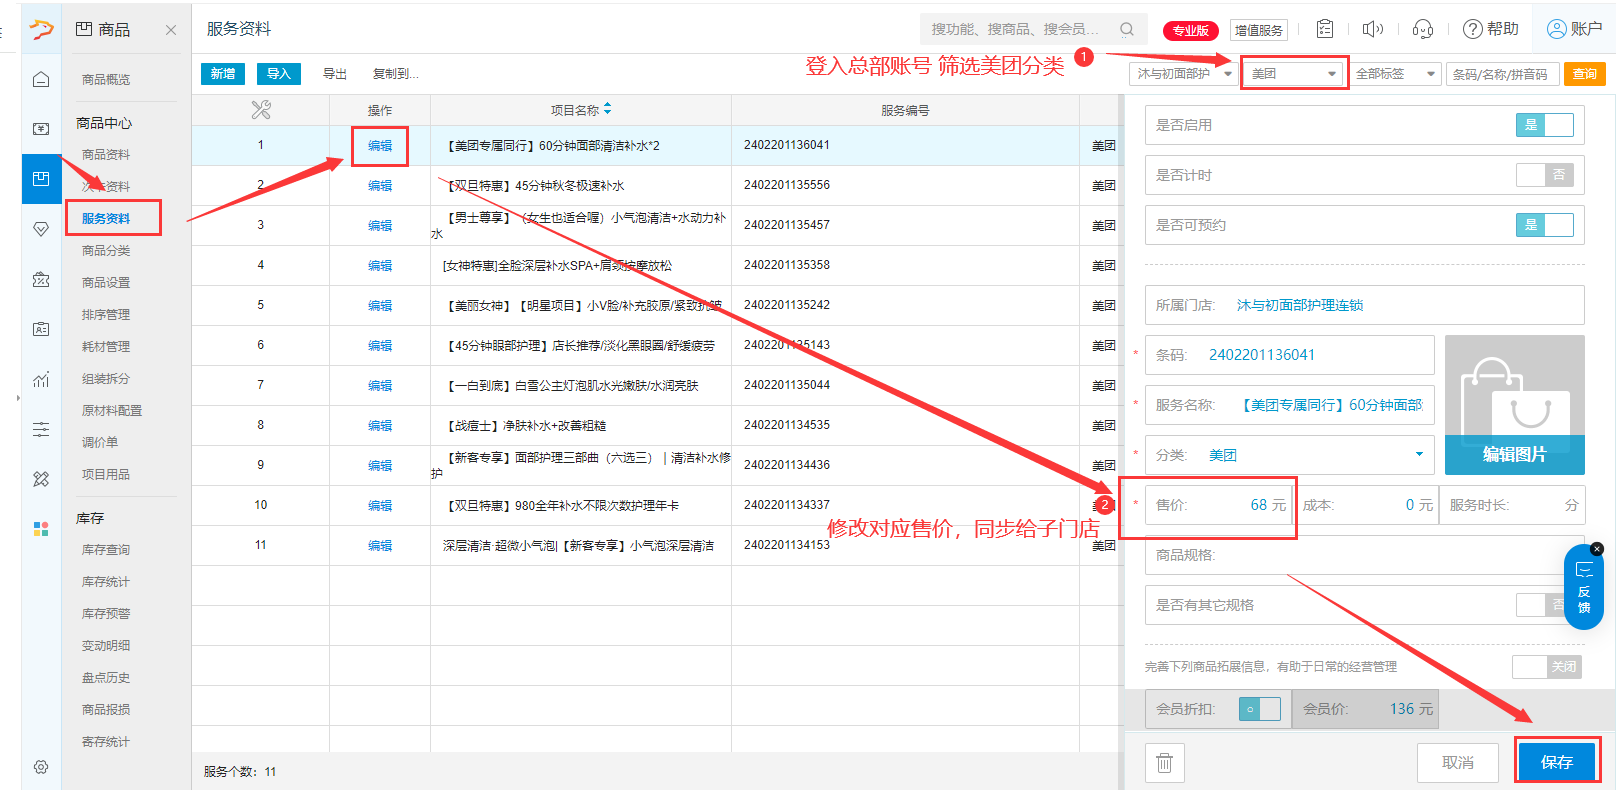Select the active product box rail icon

click(x=41, y=179)
